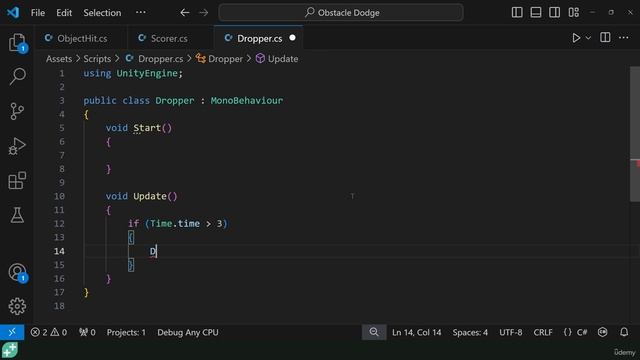Viewport: 640px width, 360px height.
Task: Click UnityEngine in using statement
Action: pos(147,73)
